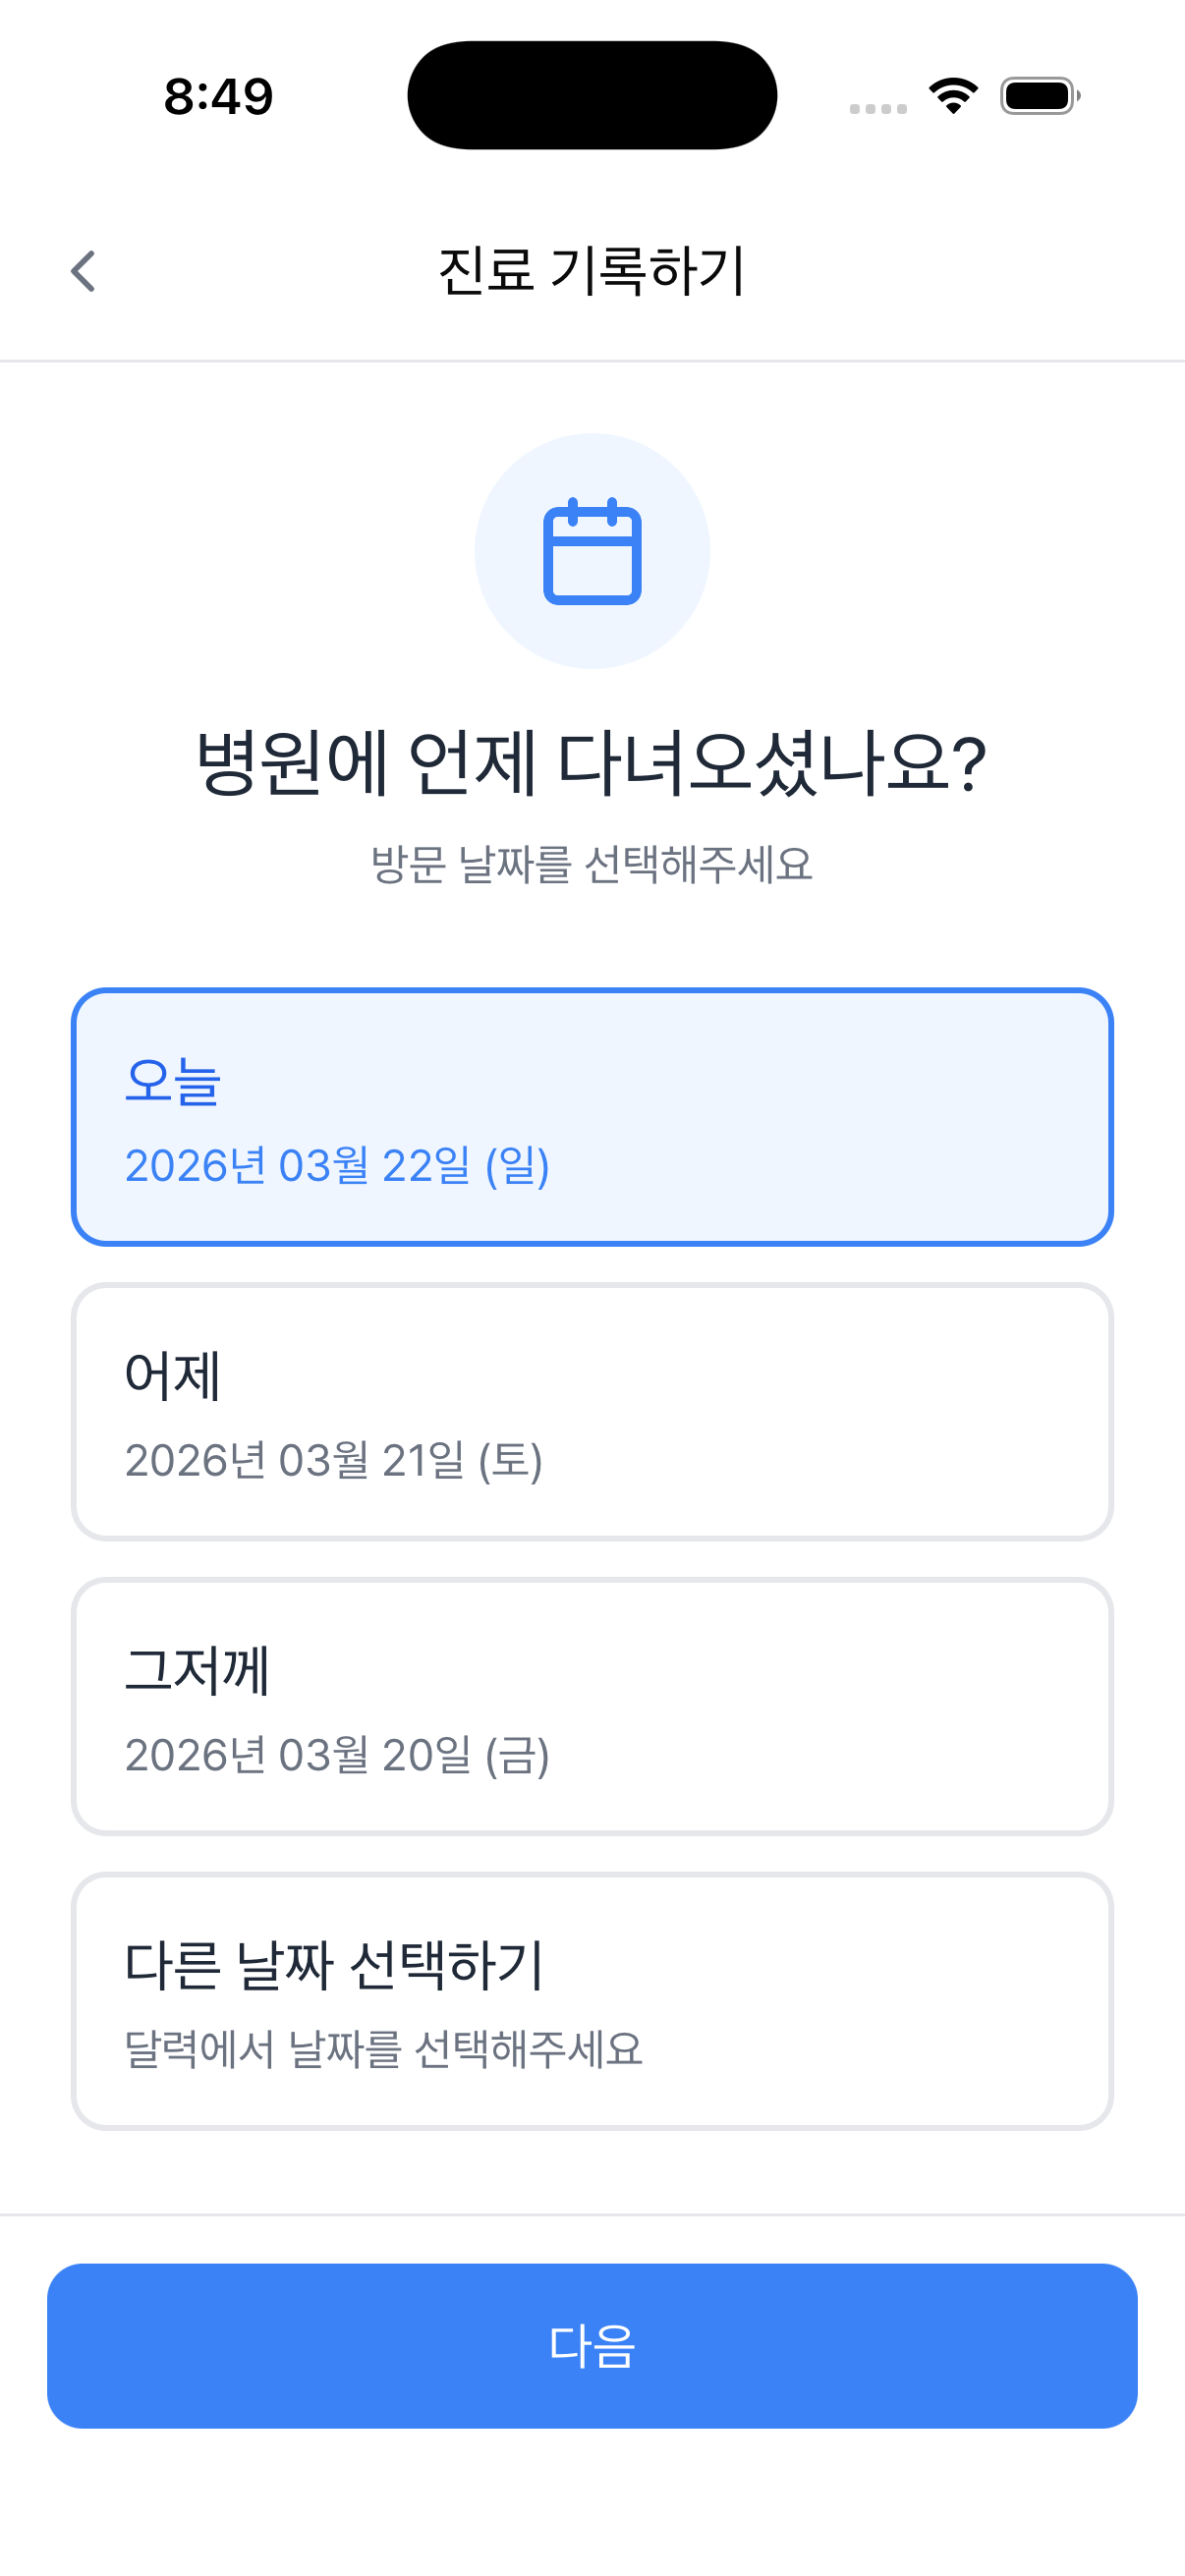Viewport: 1185px width, 2576px height.
Task: Tap the 다음 button
Action: tap(592, 2346)
